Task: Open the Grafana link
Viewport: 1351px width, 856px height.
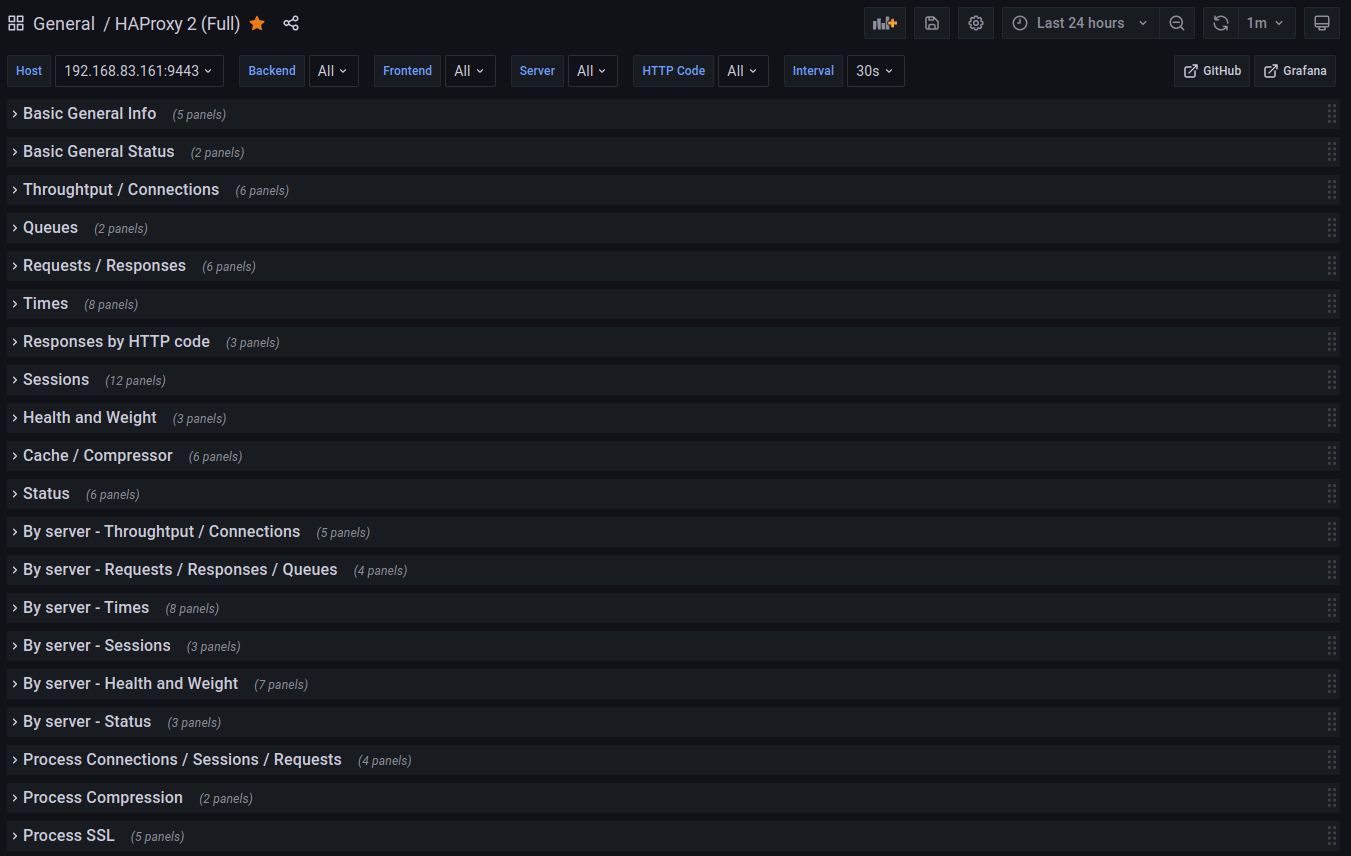Action: pos(1295,71)
